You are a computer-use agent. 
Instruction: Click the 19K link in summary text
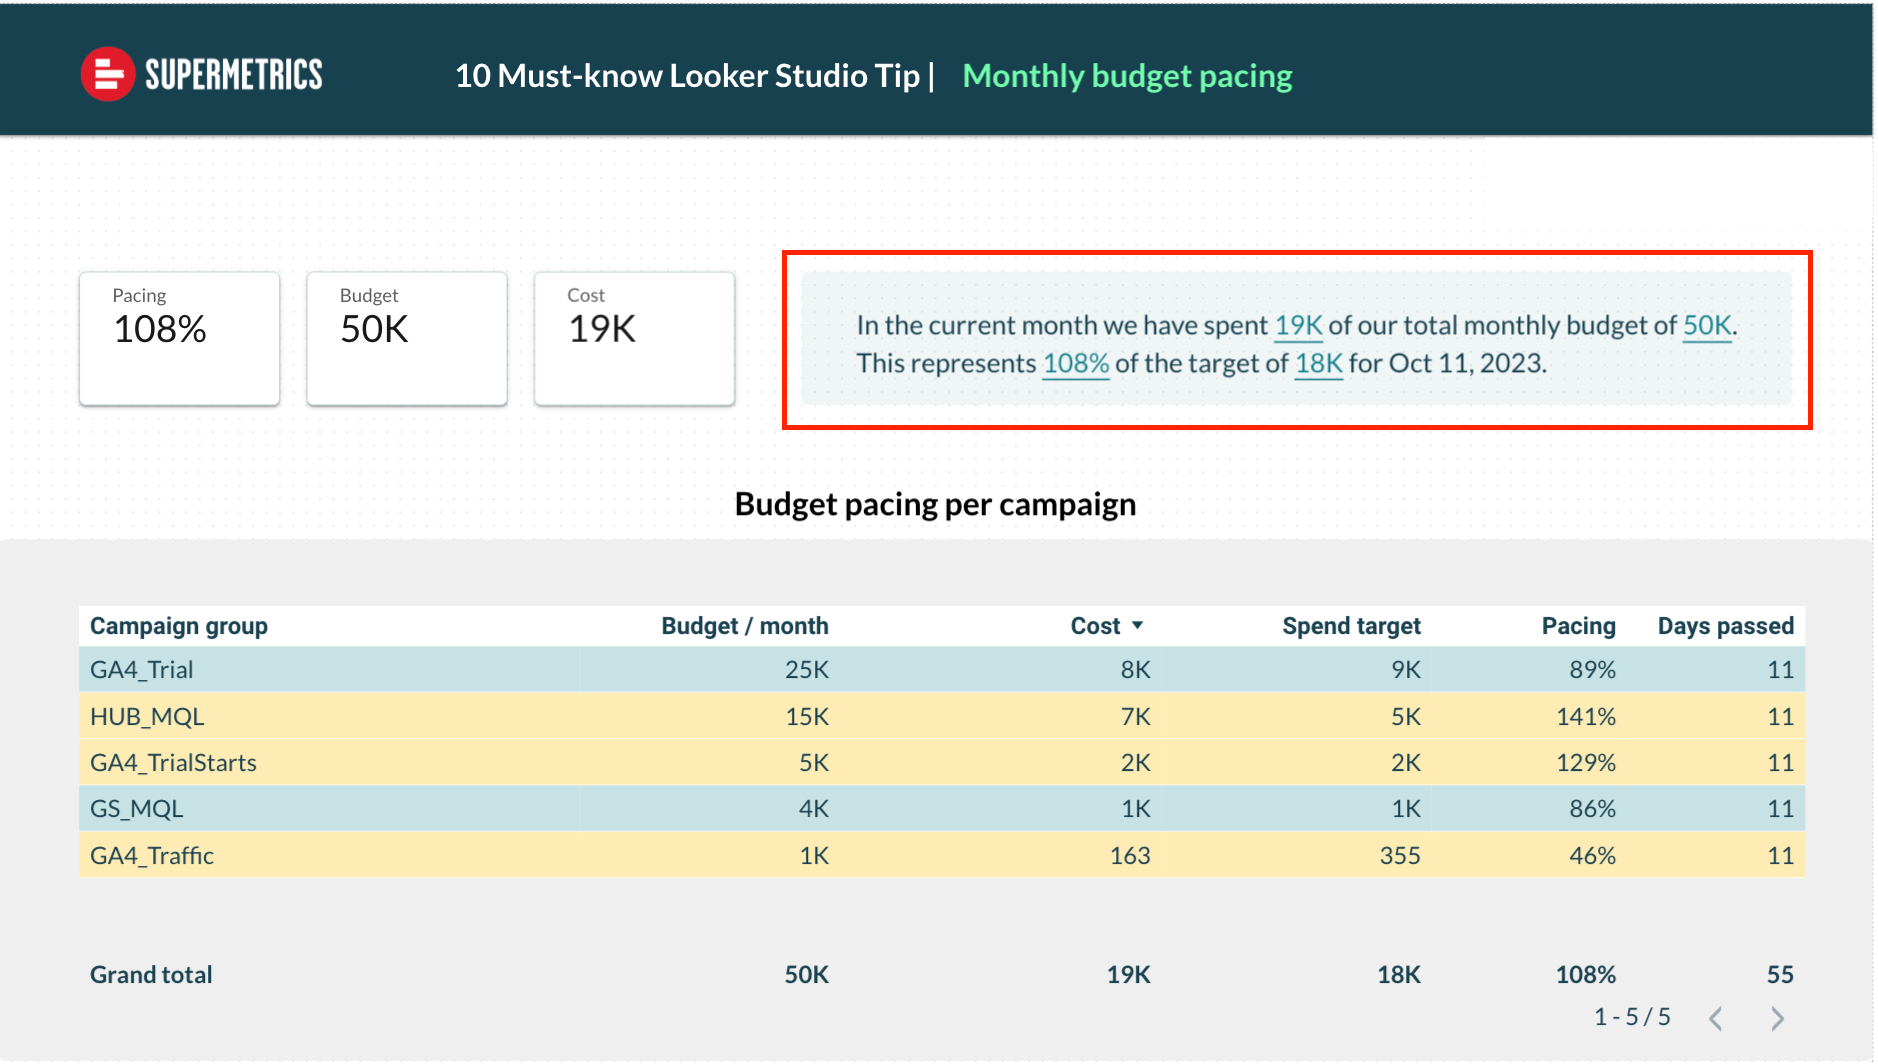coord(1298,326)
